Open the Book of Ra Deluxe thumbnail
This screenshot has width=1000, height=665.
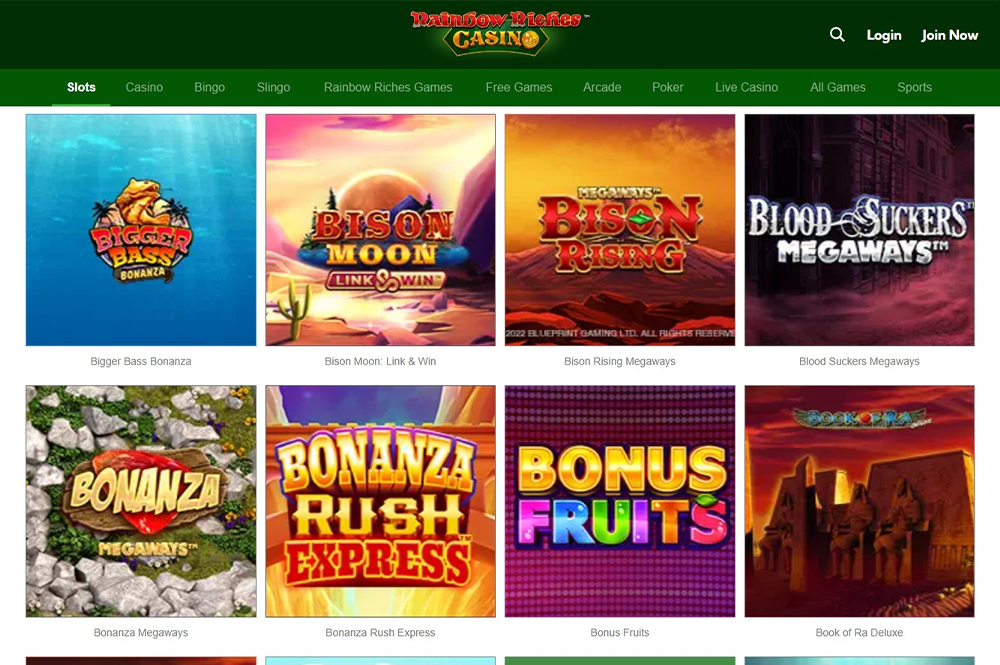860,501
